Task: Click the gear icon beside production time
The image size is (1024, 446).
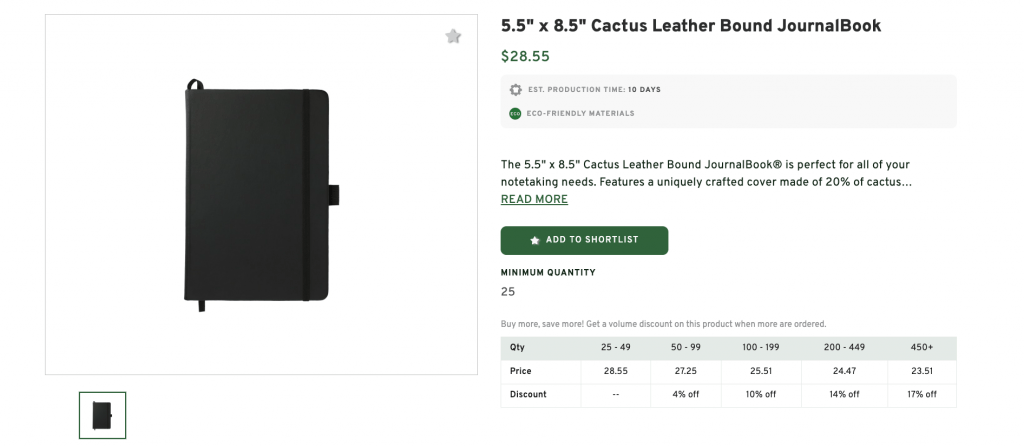Action: [516, 90]
